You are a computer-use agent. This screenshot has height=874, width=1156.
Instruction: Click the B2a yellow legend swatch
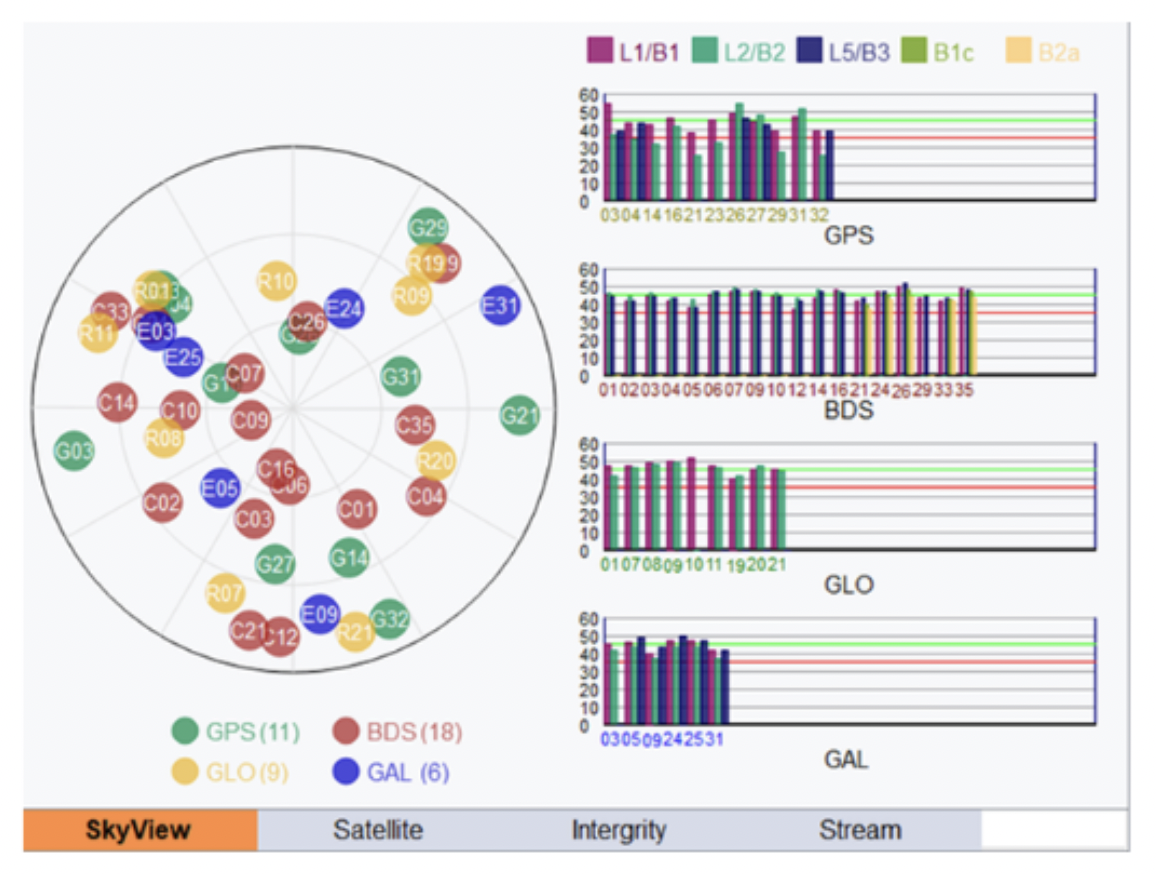click(x=1019, y=52)
